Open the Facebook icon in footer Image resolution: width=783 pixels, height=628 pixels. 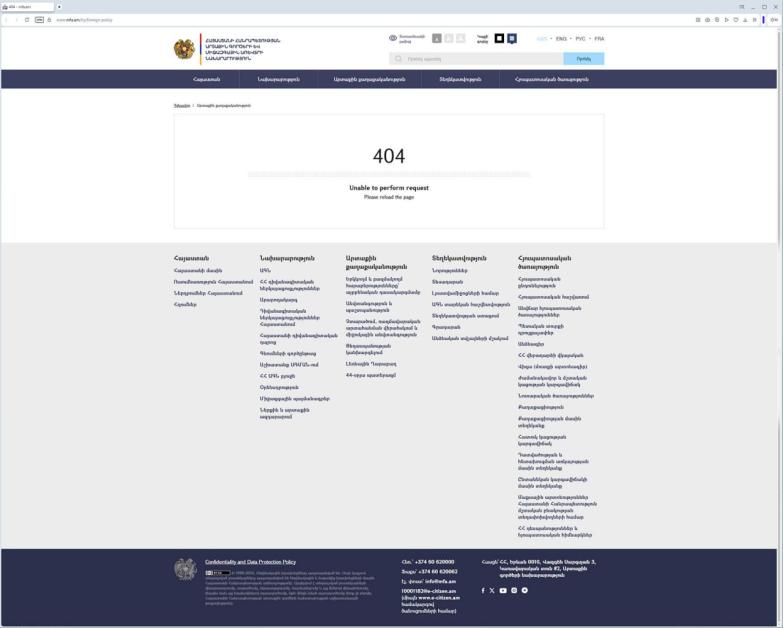click(483, 591)
